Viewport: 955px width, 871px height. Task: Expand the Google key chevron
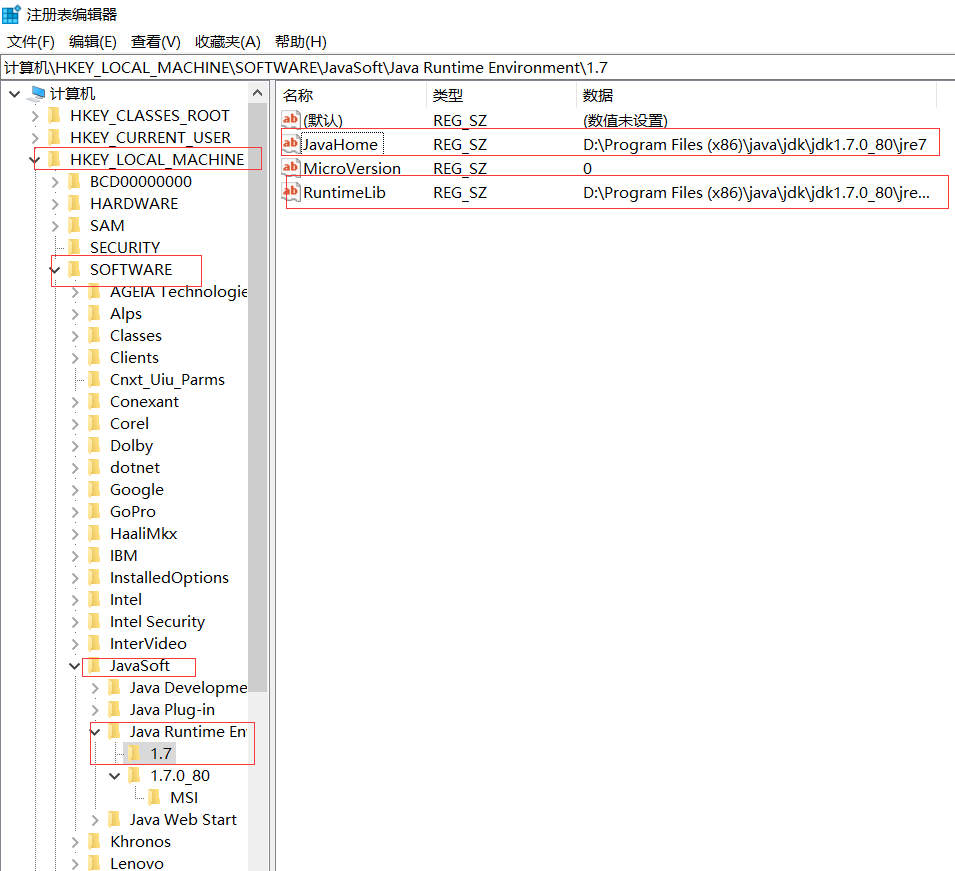pos(75,490)
